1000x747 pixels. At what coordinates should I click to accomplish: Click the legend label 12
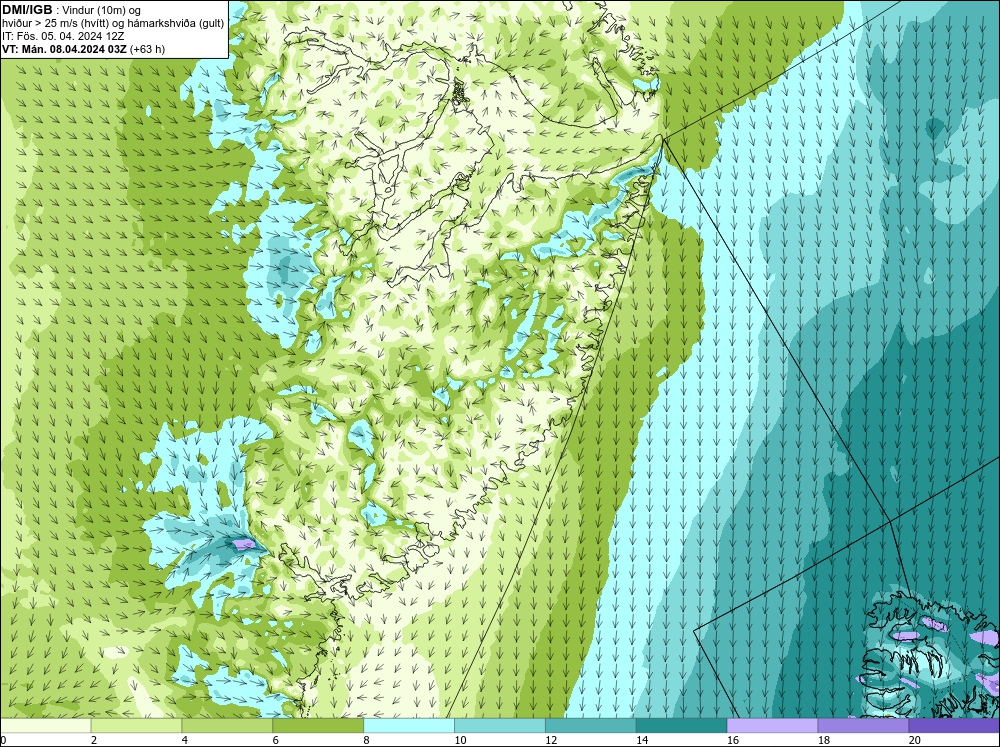[551, 740]
